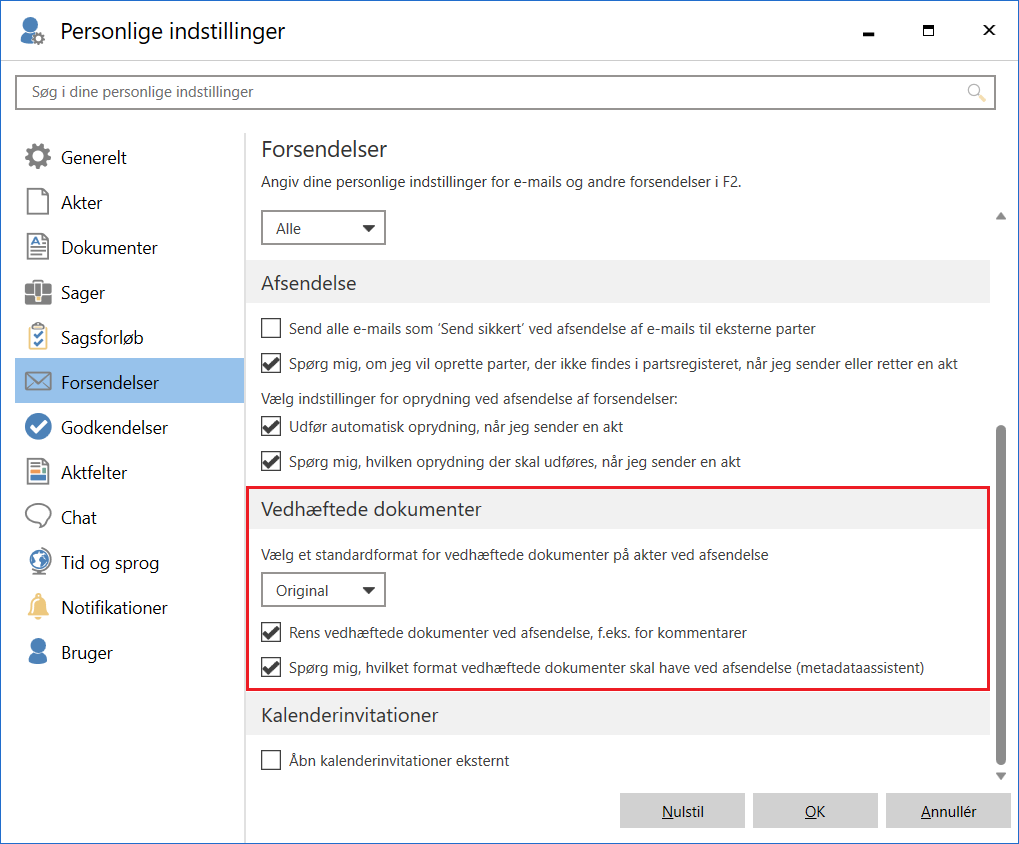Open Sagsforløb via its clipboard icon
Viewport: 1019px width, 844px height.
pyautogui.click(x=38, y=338)
